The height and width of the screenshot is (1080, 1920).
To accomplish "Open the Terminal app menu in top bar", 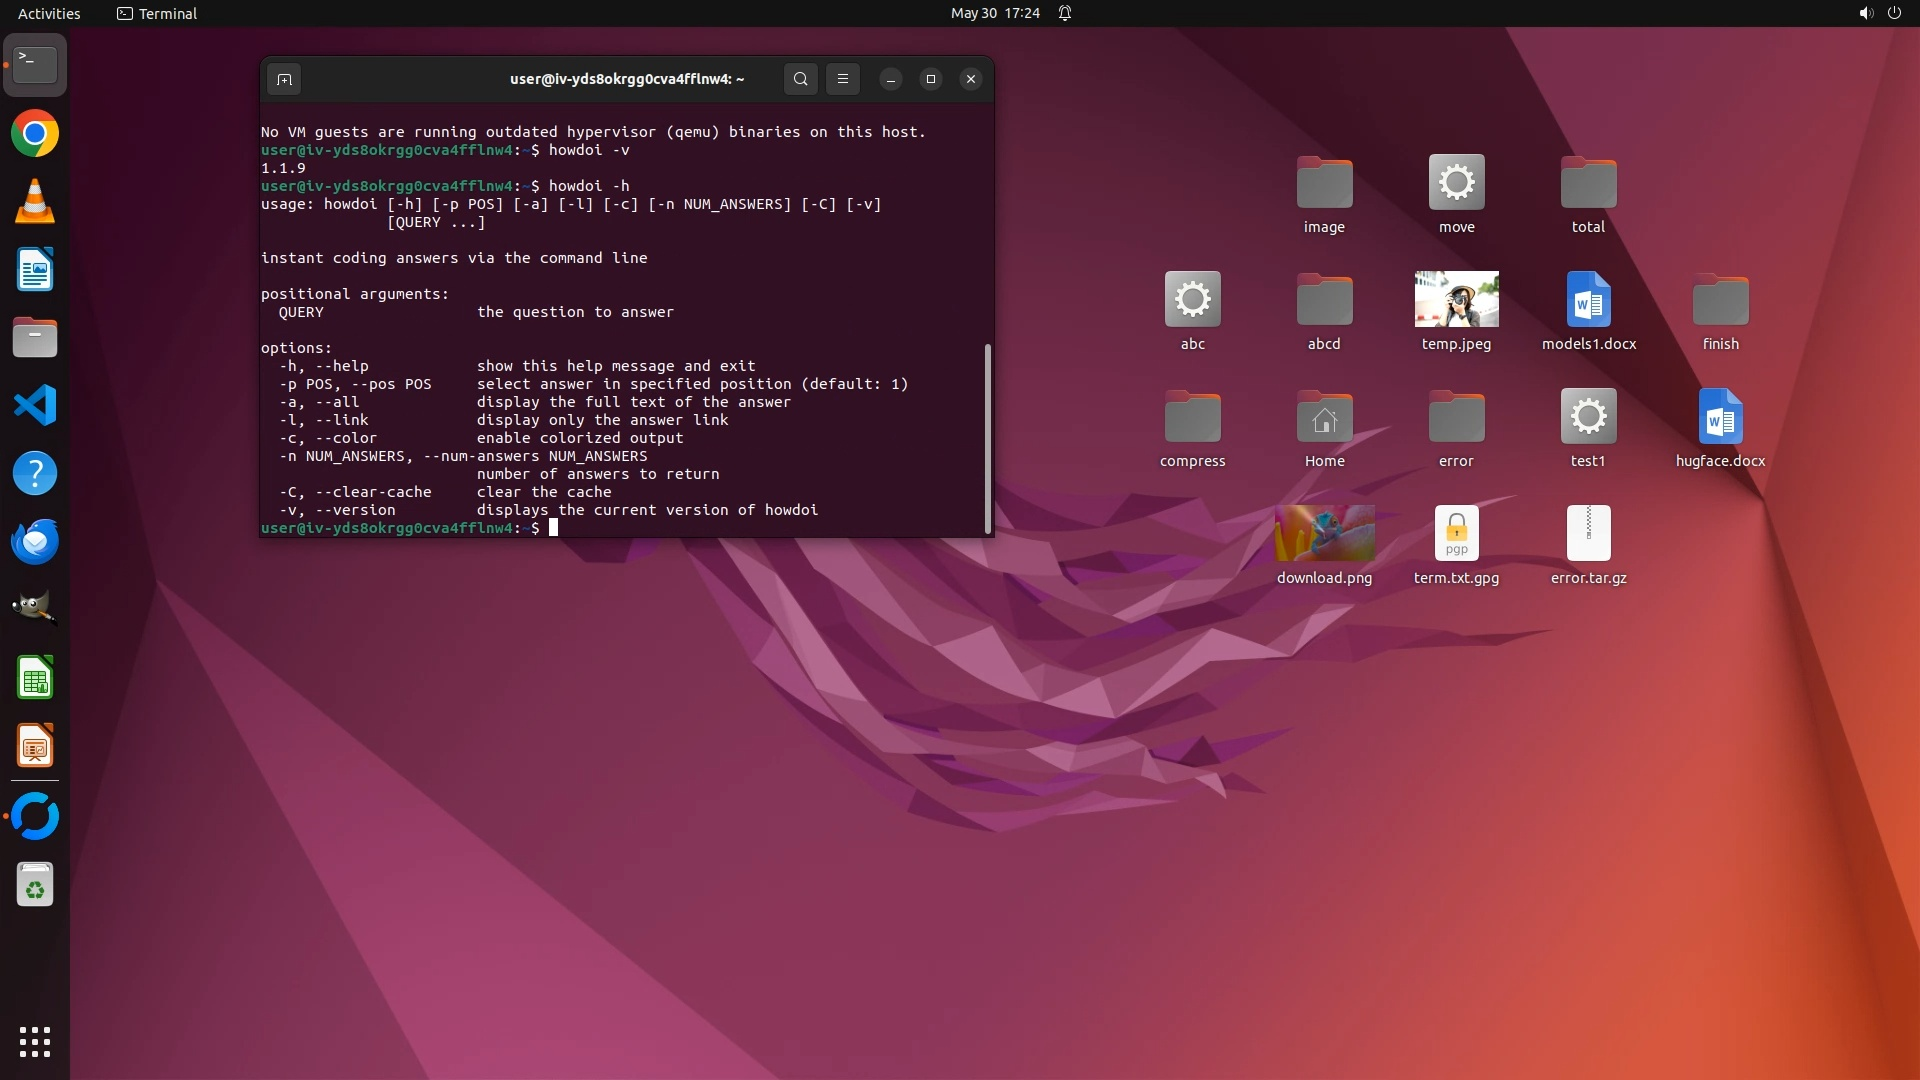I will pos(157,13).
